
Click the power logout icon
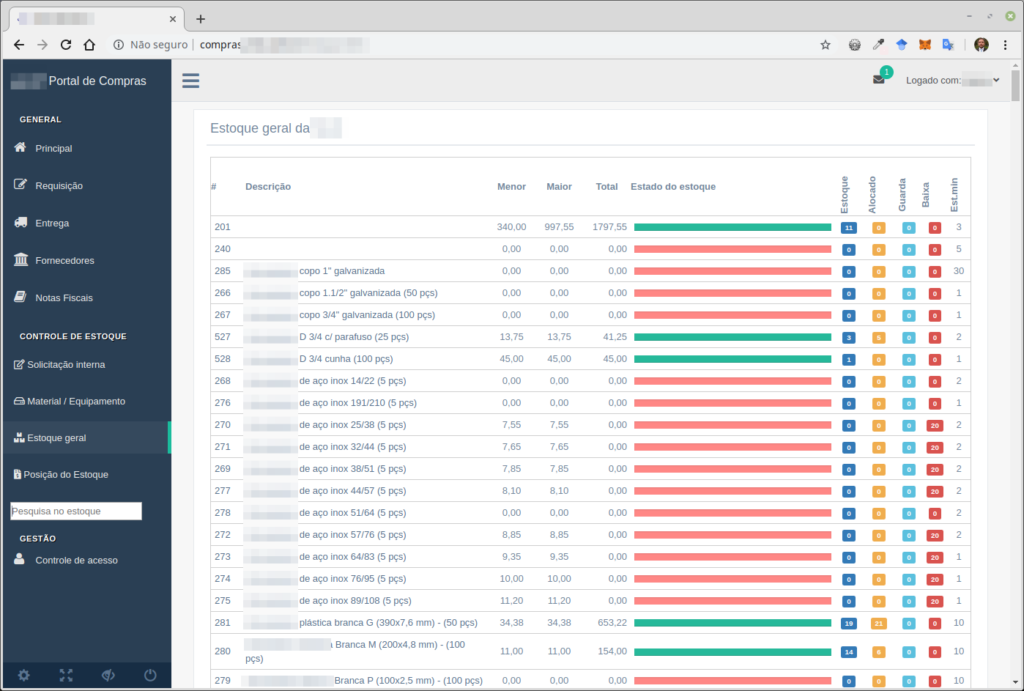tap(150, 675)
